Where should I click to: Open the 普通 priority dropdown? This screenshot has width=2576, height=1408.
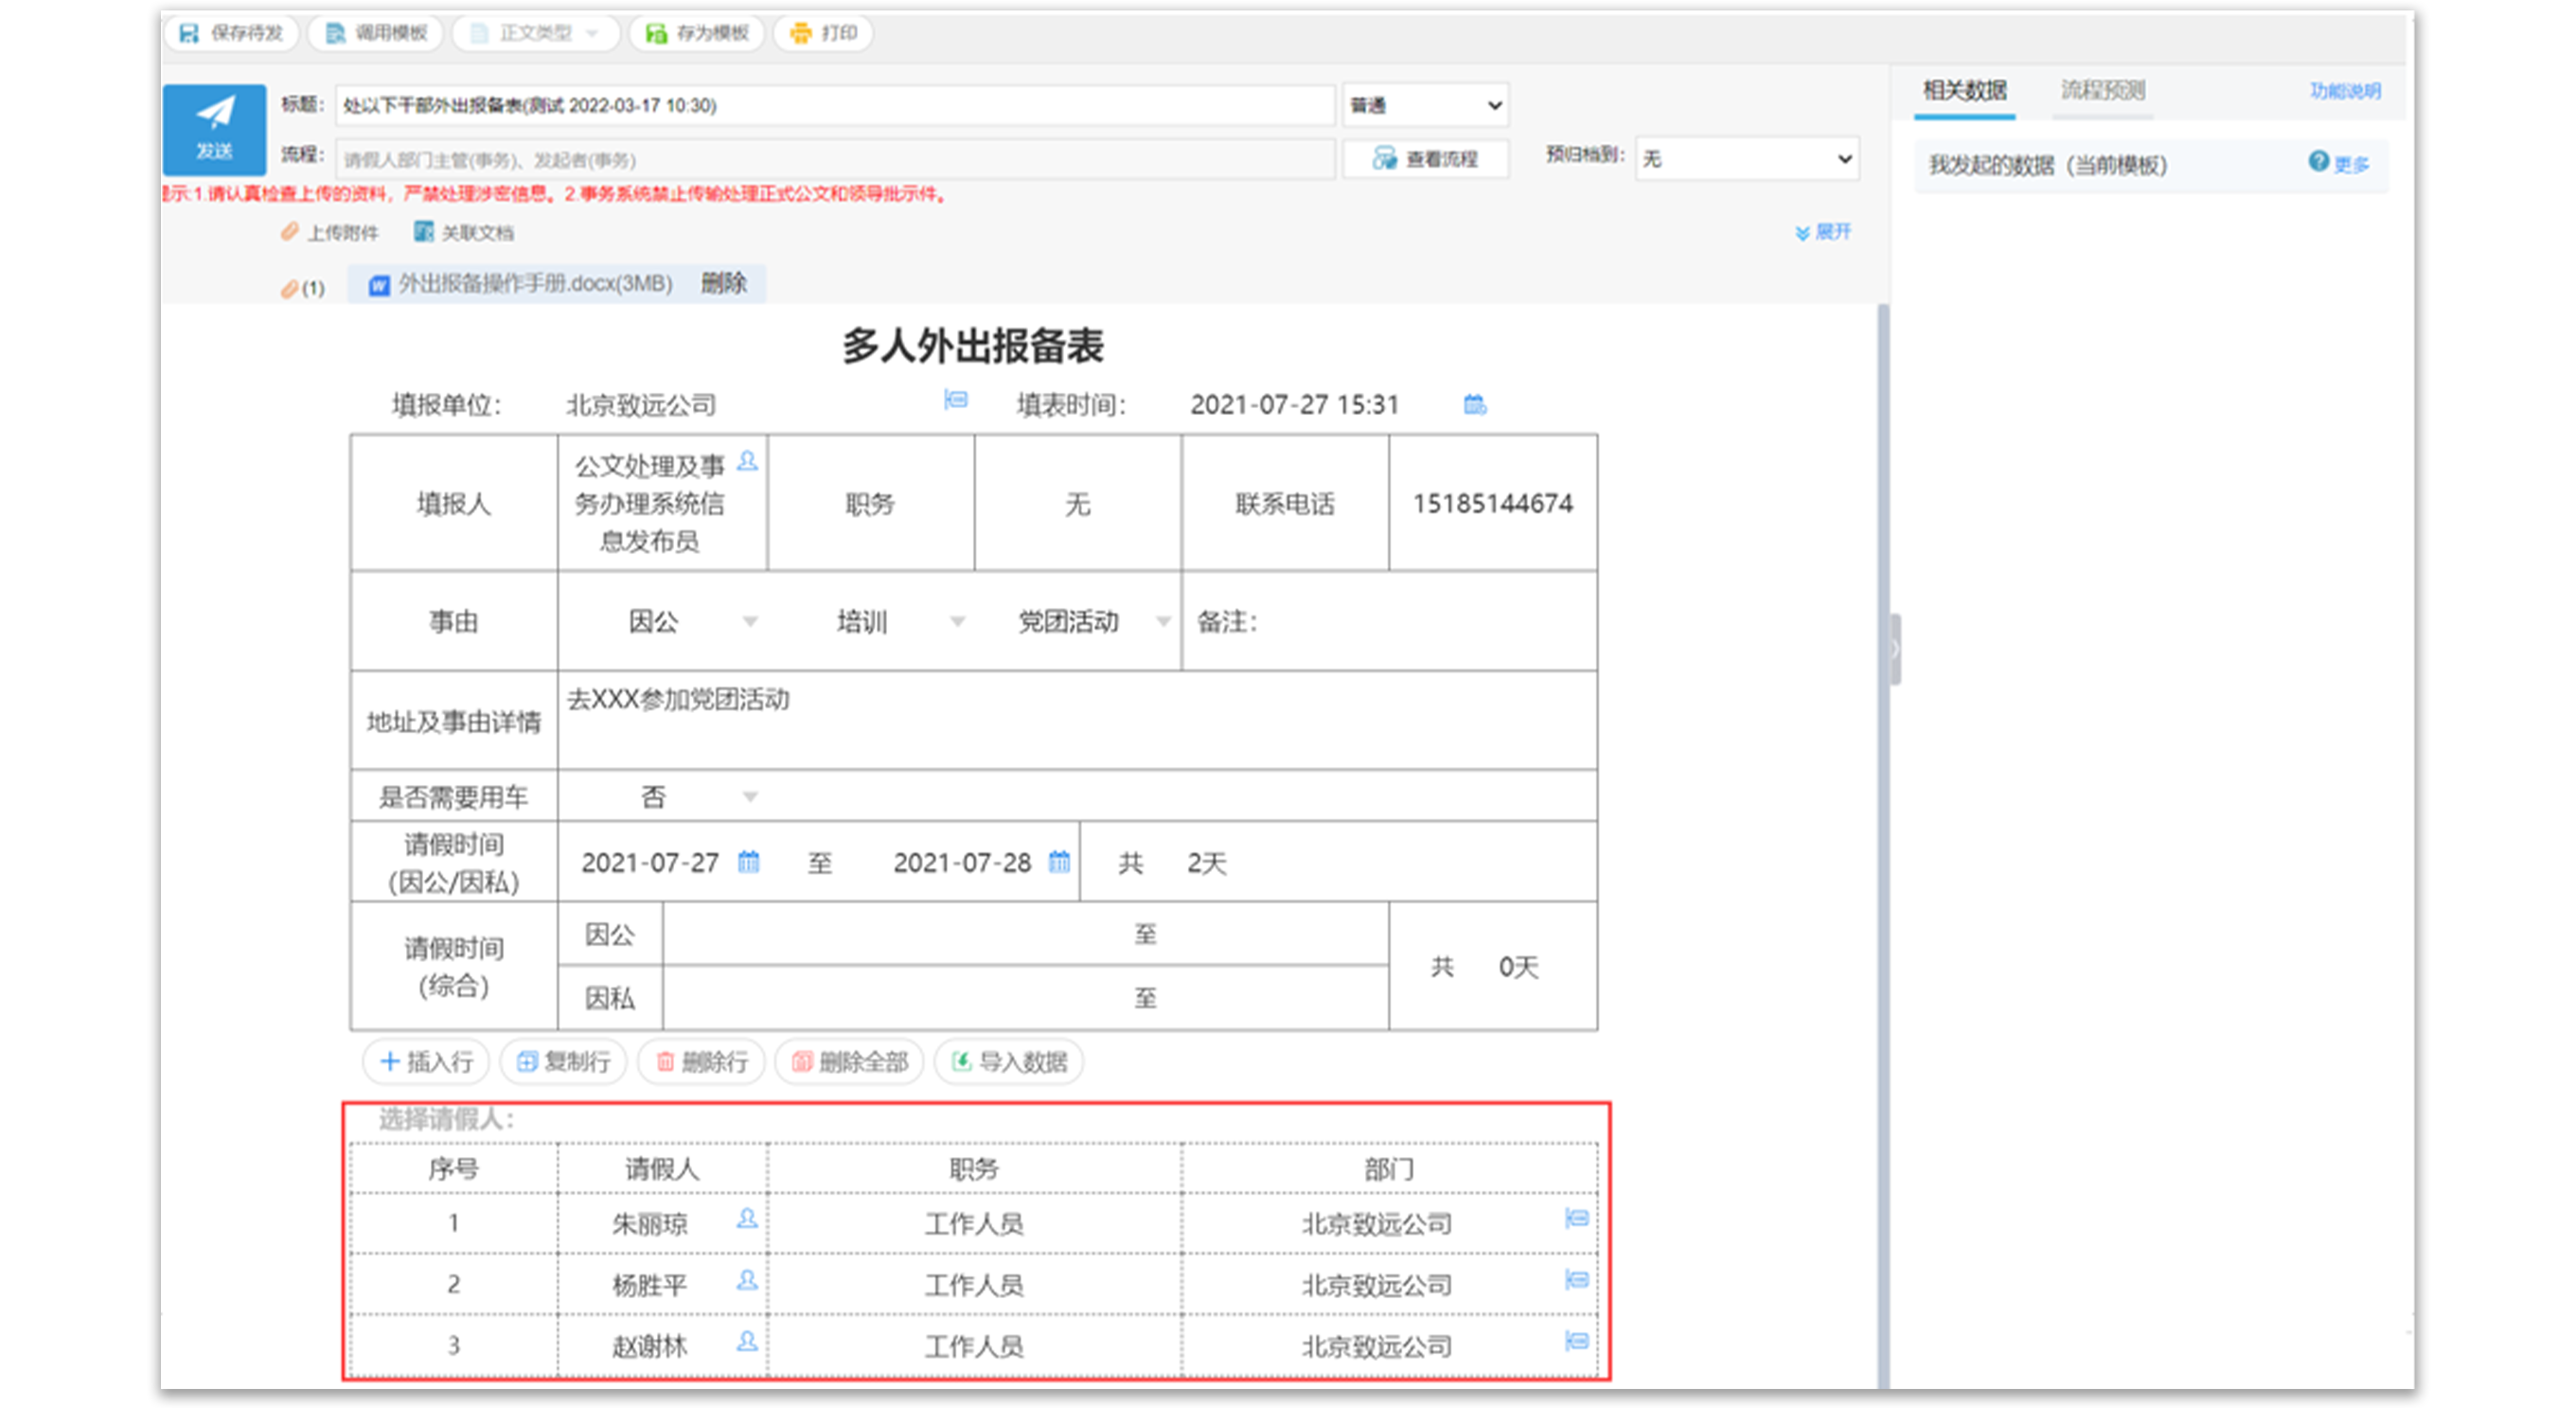coord(1425,105)
